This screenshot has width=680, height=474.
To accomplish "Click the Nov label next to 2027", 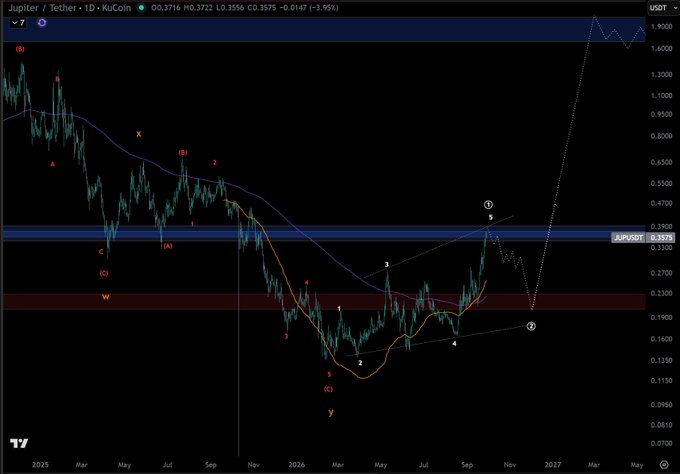I will pyautogui.click(x=510, y=465).
